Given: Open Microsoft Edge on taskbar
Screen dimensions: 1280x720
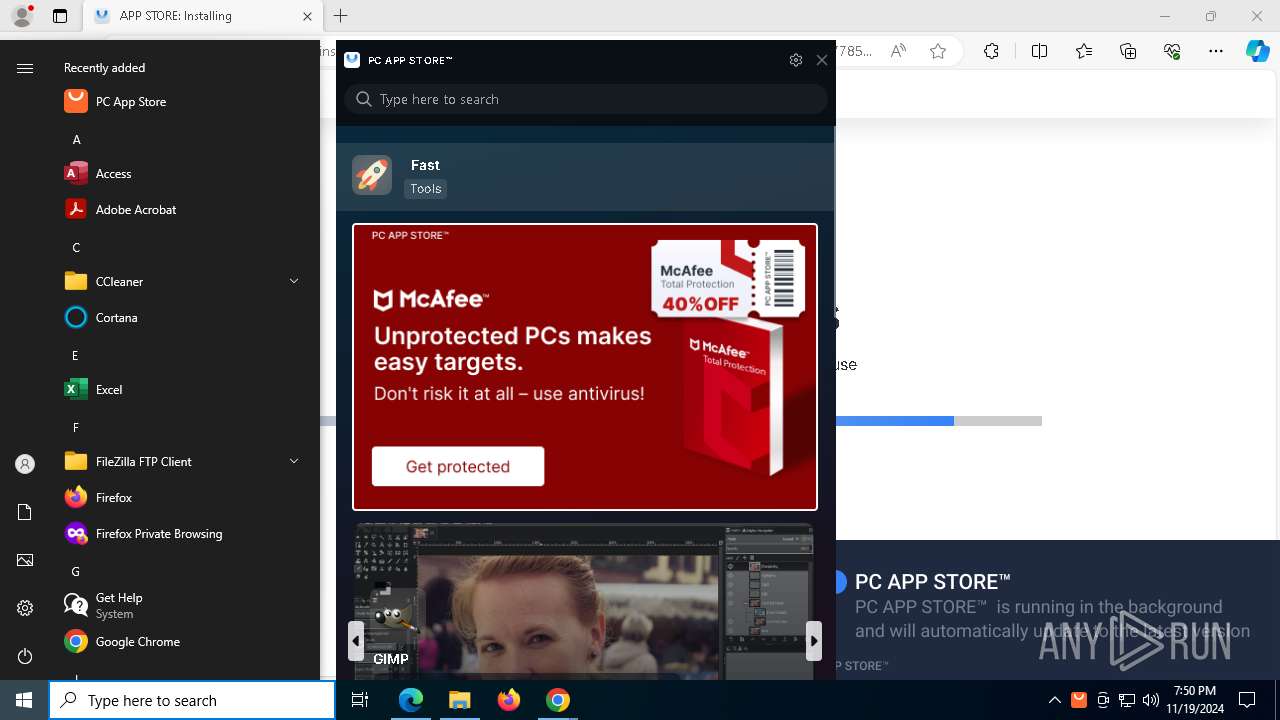Looking at the screenshot, I should [x=411, y=700].
